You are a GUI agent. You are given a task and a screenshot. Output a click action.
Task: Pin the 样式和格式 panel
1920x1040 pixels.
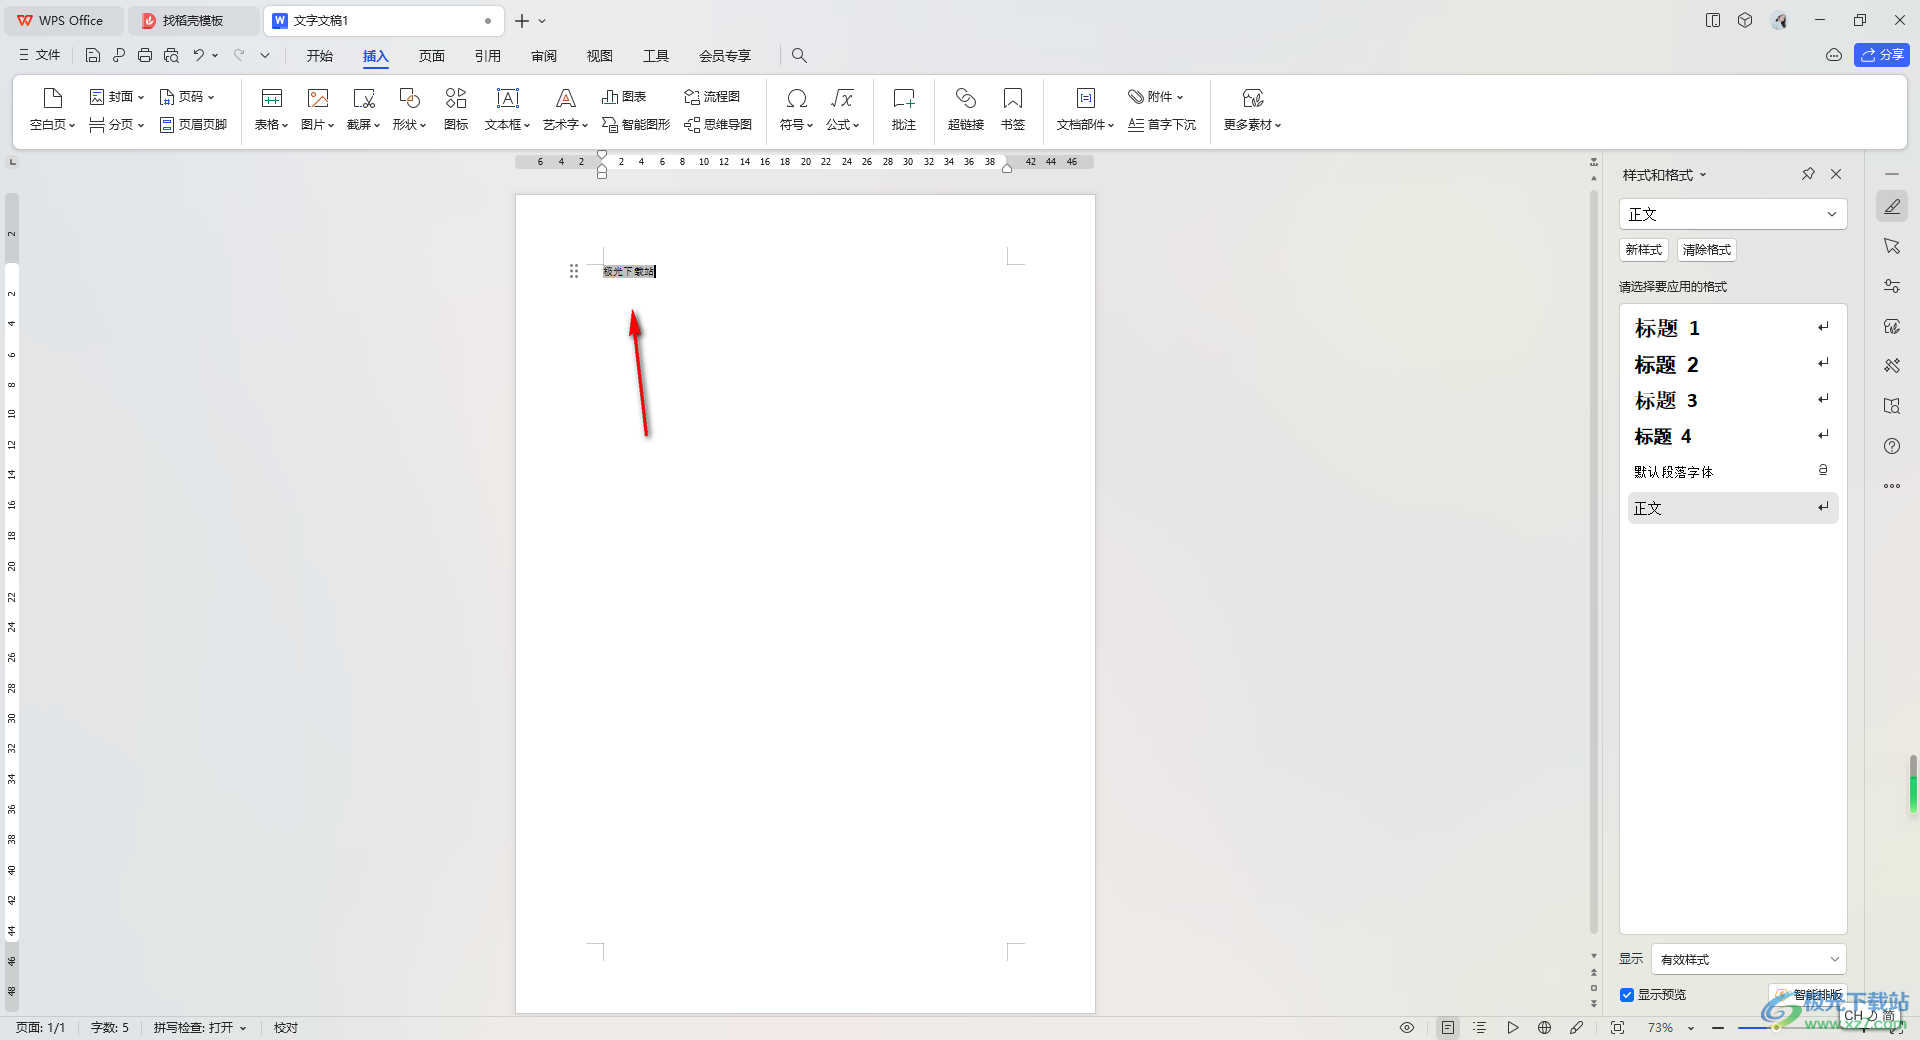tap(1808, 174)
